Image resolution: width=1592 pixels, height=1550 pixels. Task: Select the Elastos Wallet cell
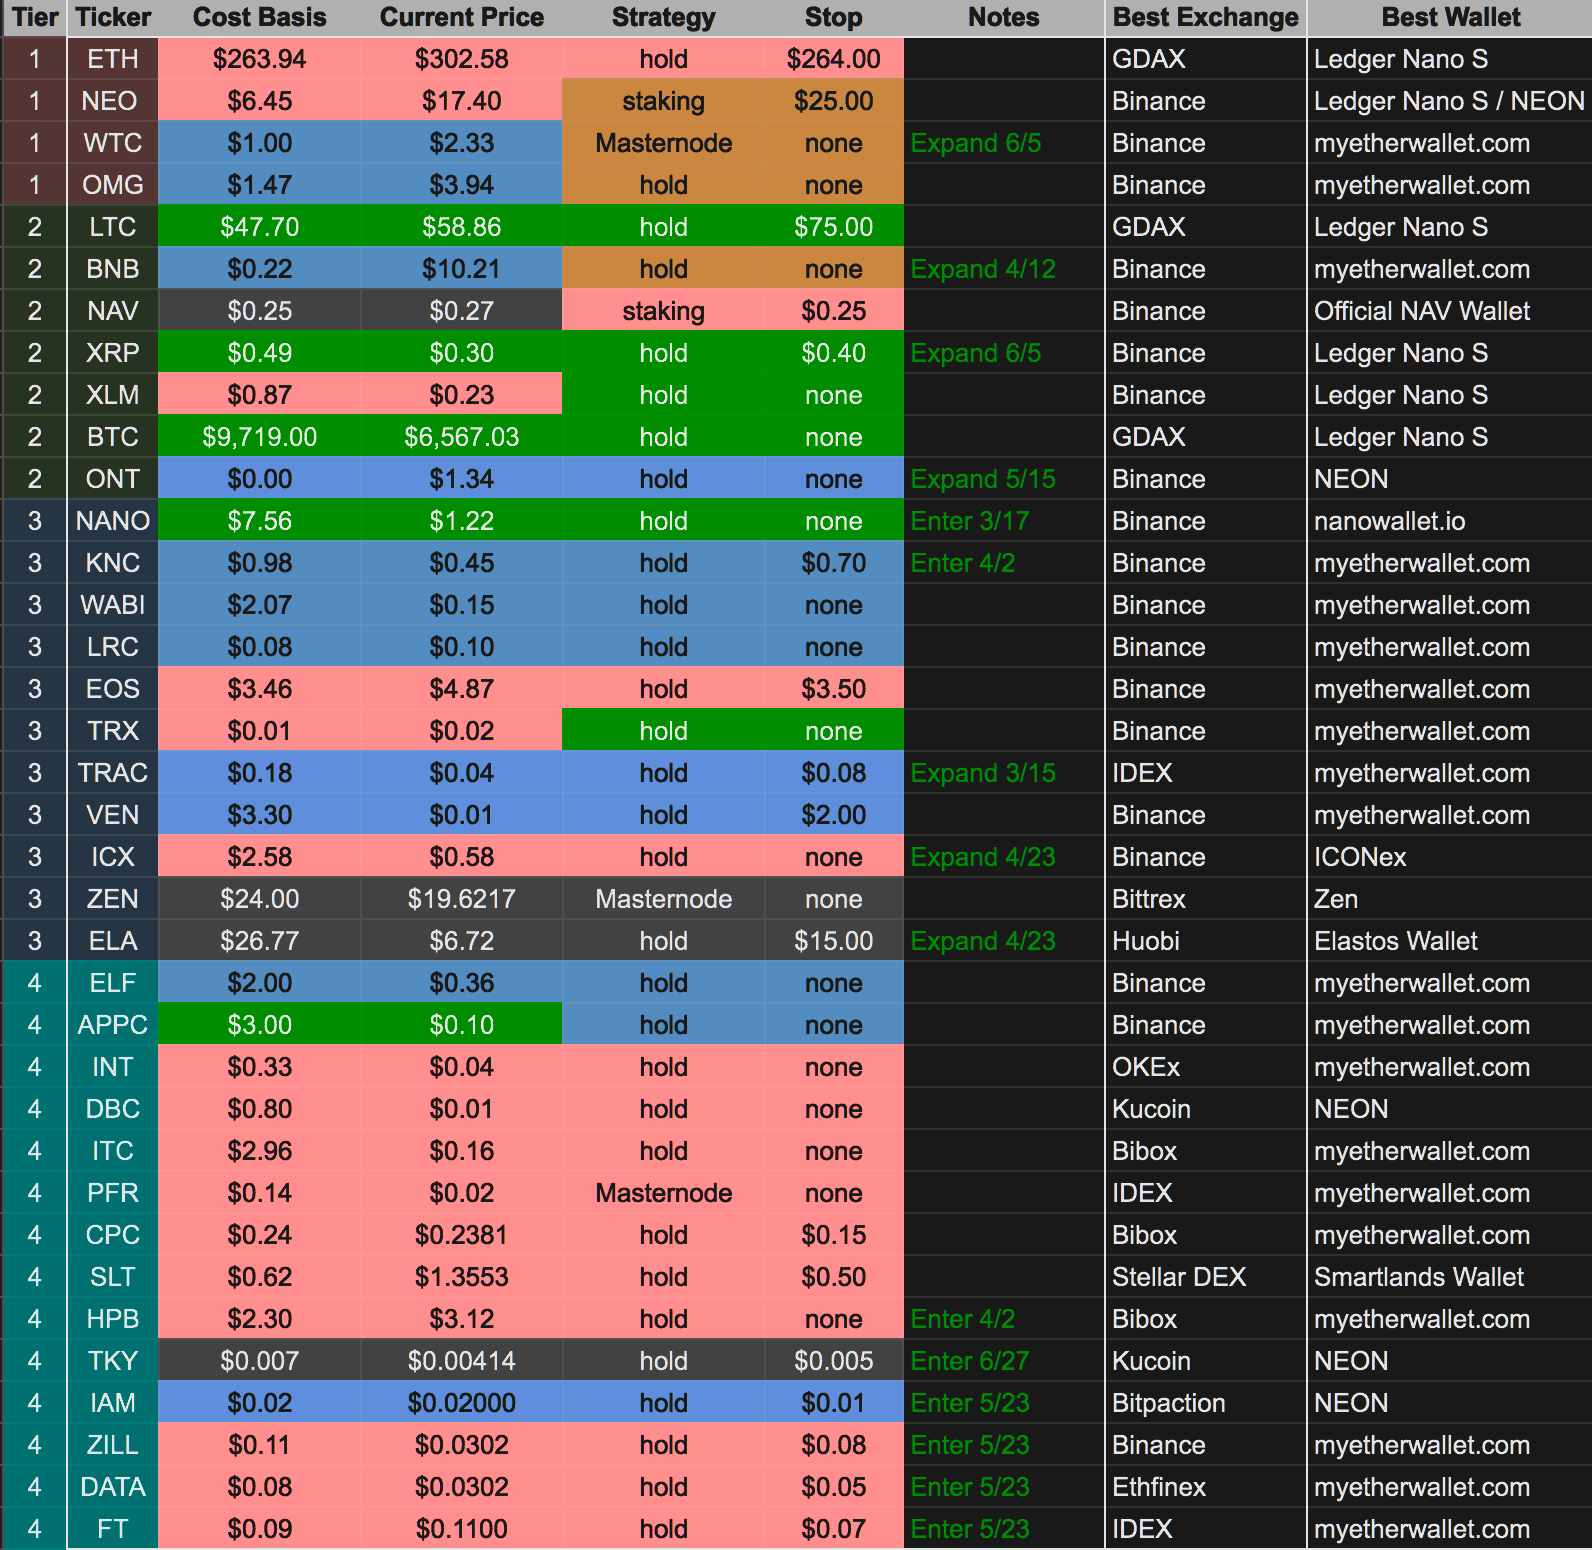coord(1450,941)
